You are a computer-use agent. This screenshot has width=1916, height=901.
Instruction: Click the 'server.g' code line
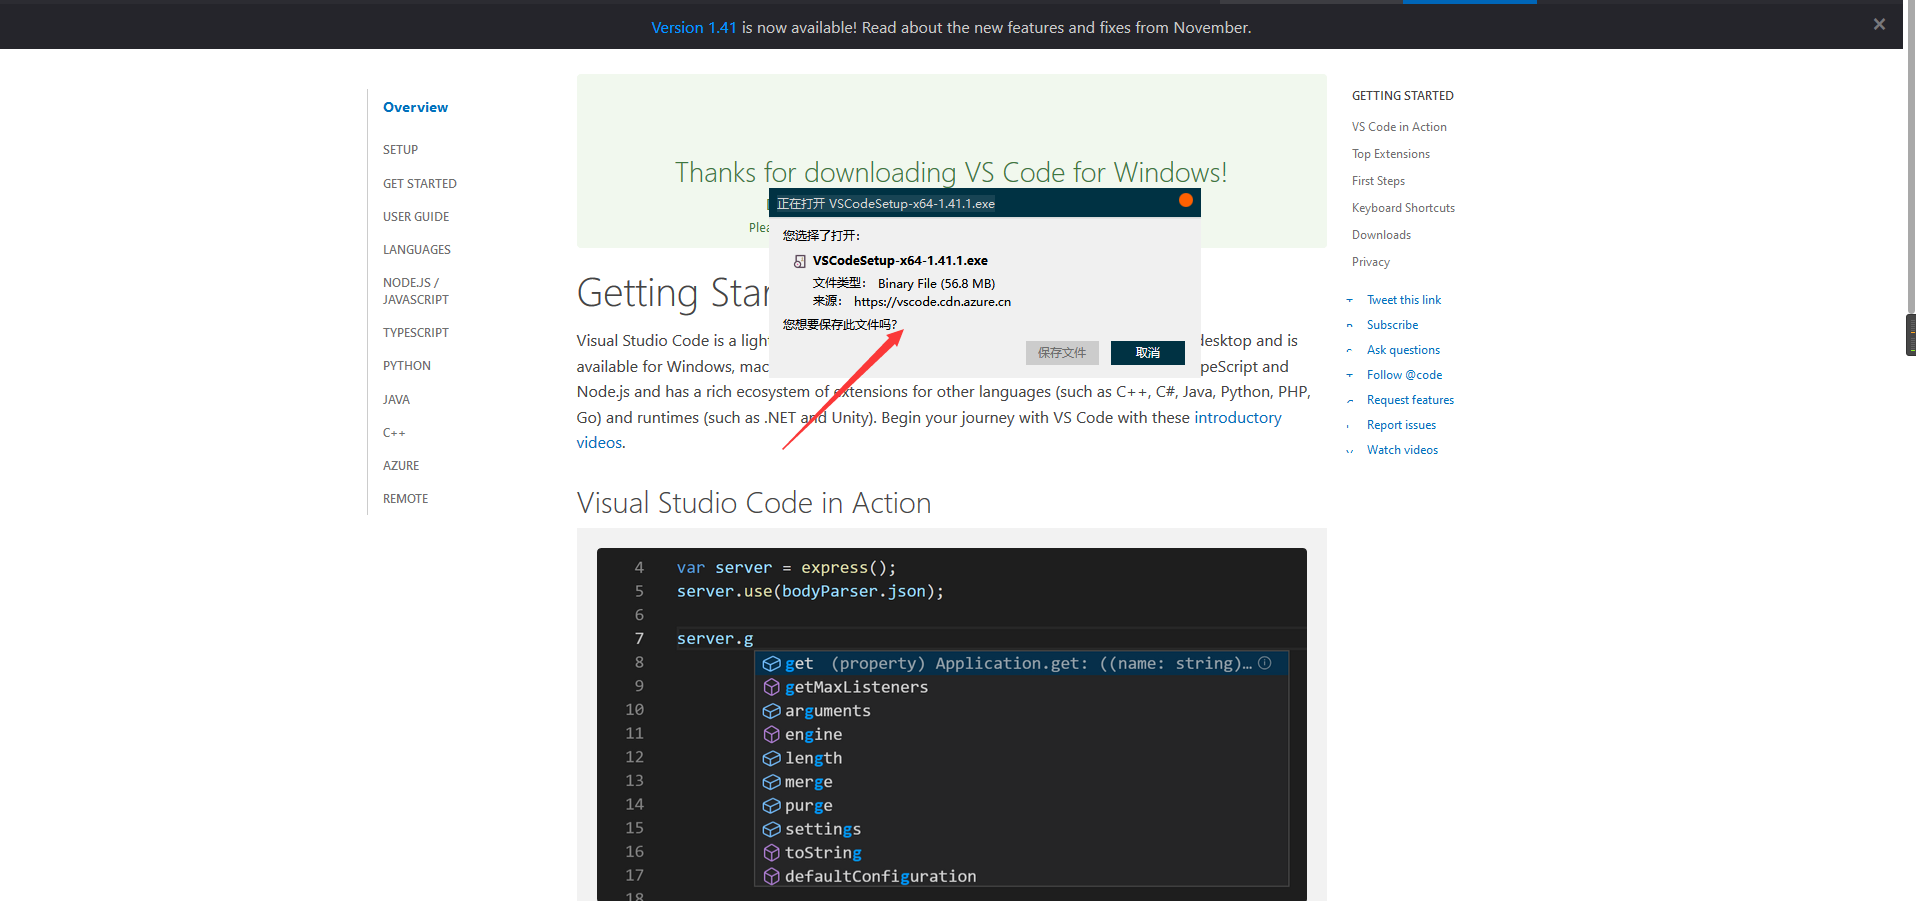coord(715,639)
